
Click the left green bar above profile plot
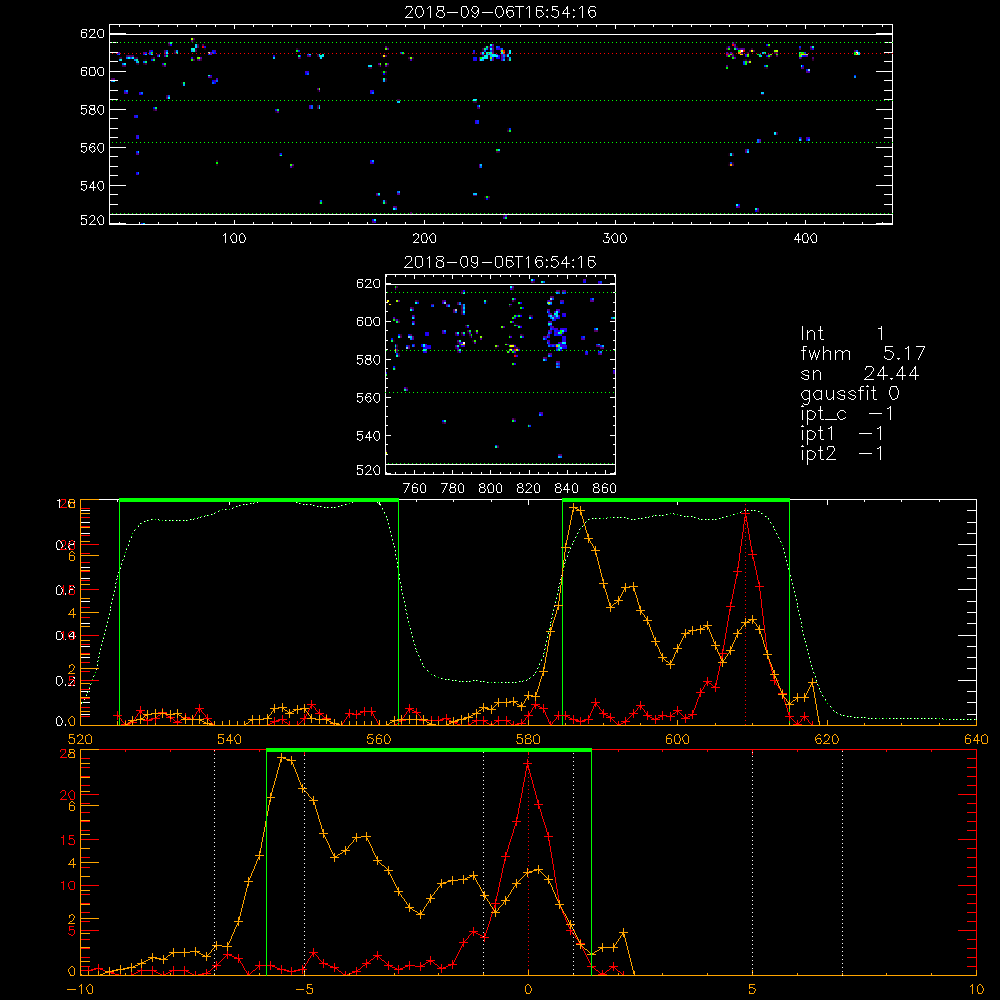pyautogui.click(x=259, y=500)
